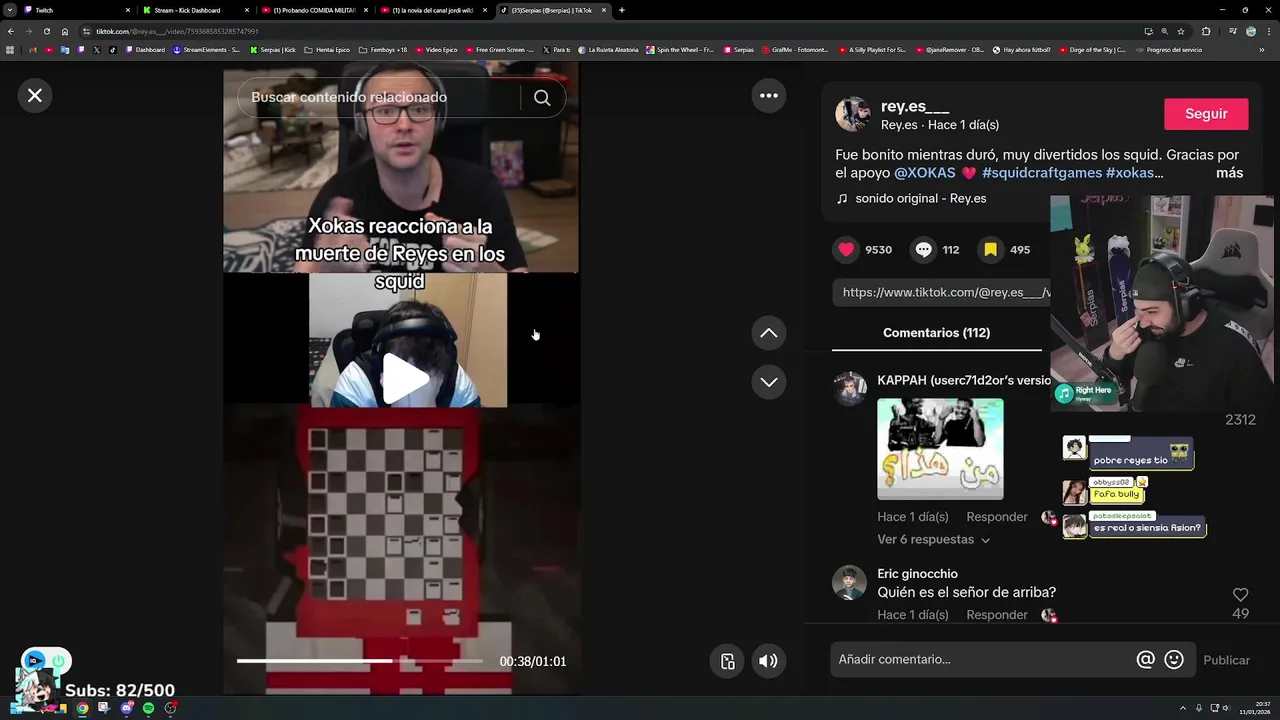Like Eric ginocchio's comment heart
The width and height of the screenshot is (1280, 720).
[x=1240, y=595]
